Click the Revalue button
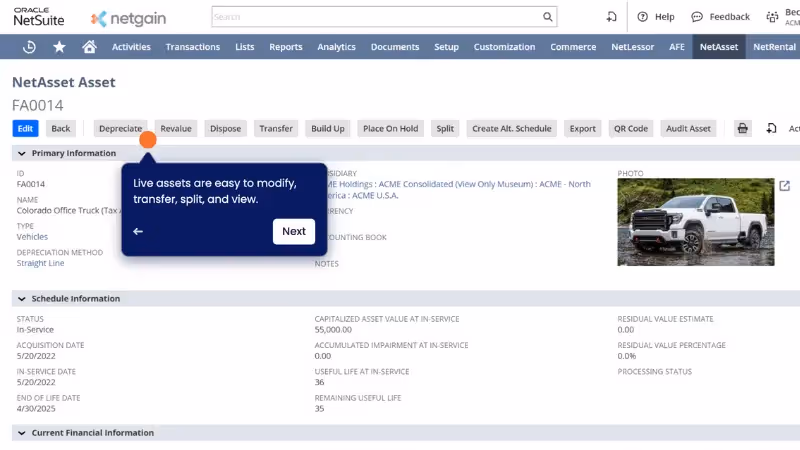Image resolution: width=800 pixels, height=450 pixels. 176,129
